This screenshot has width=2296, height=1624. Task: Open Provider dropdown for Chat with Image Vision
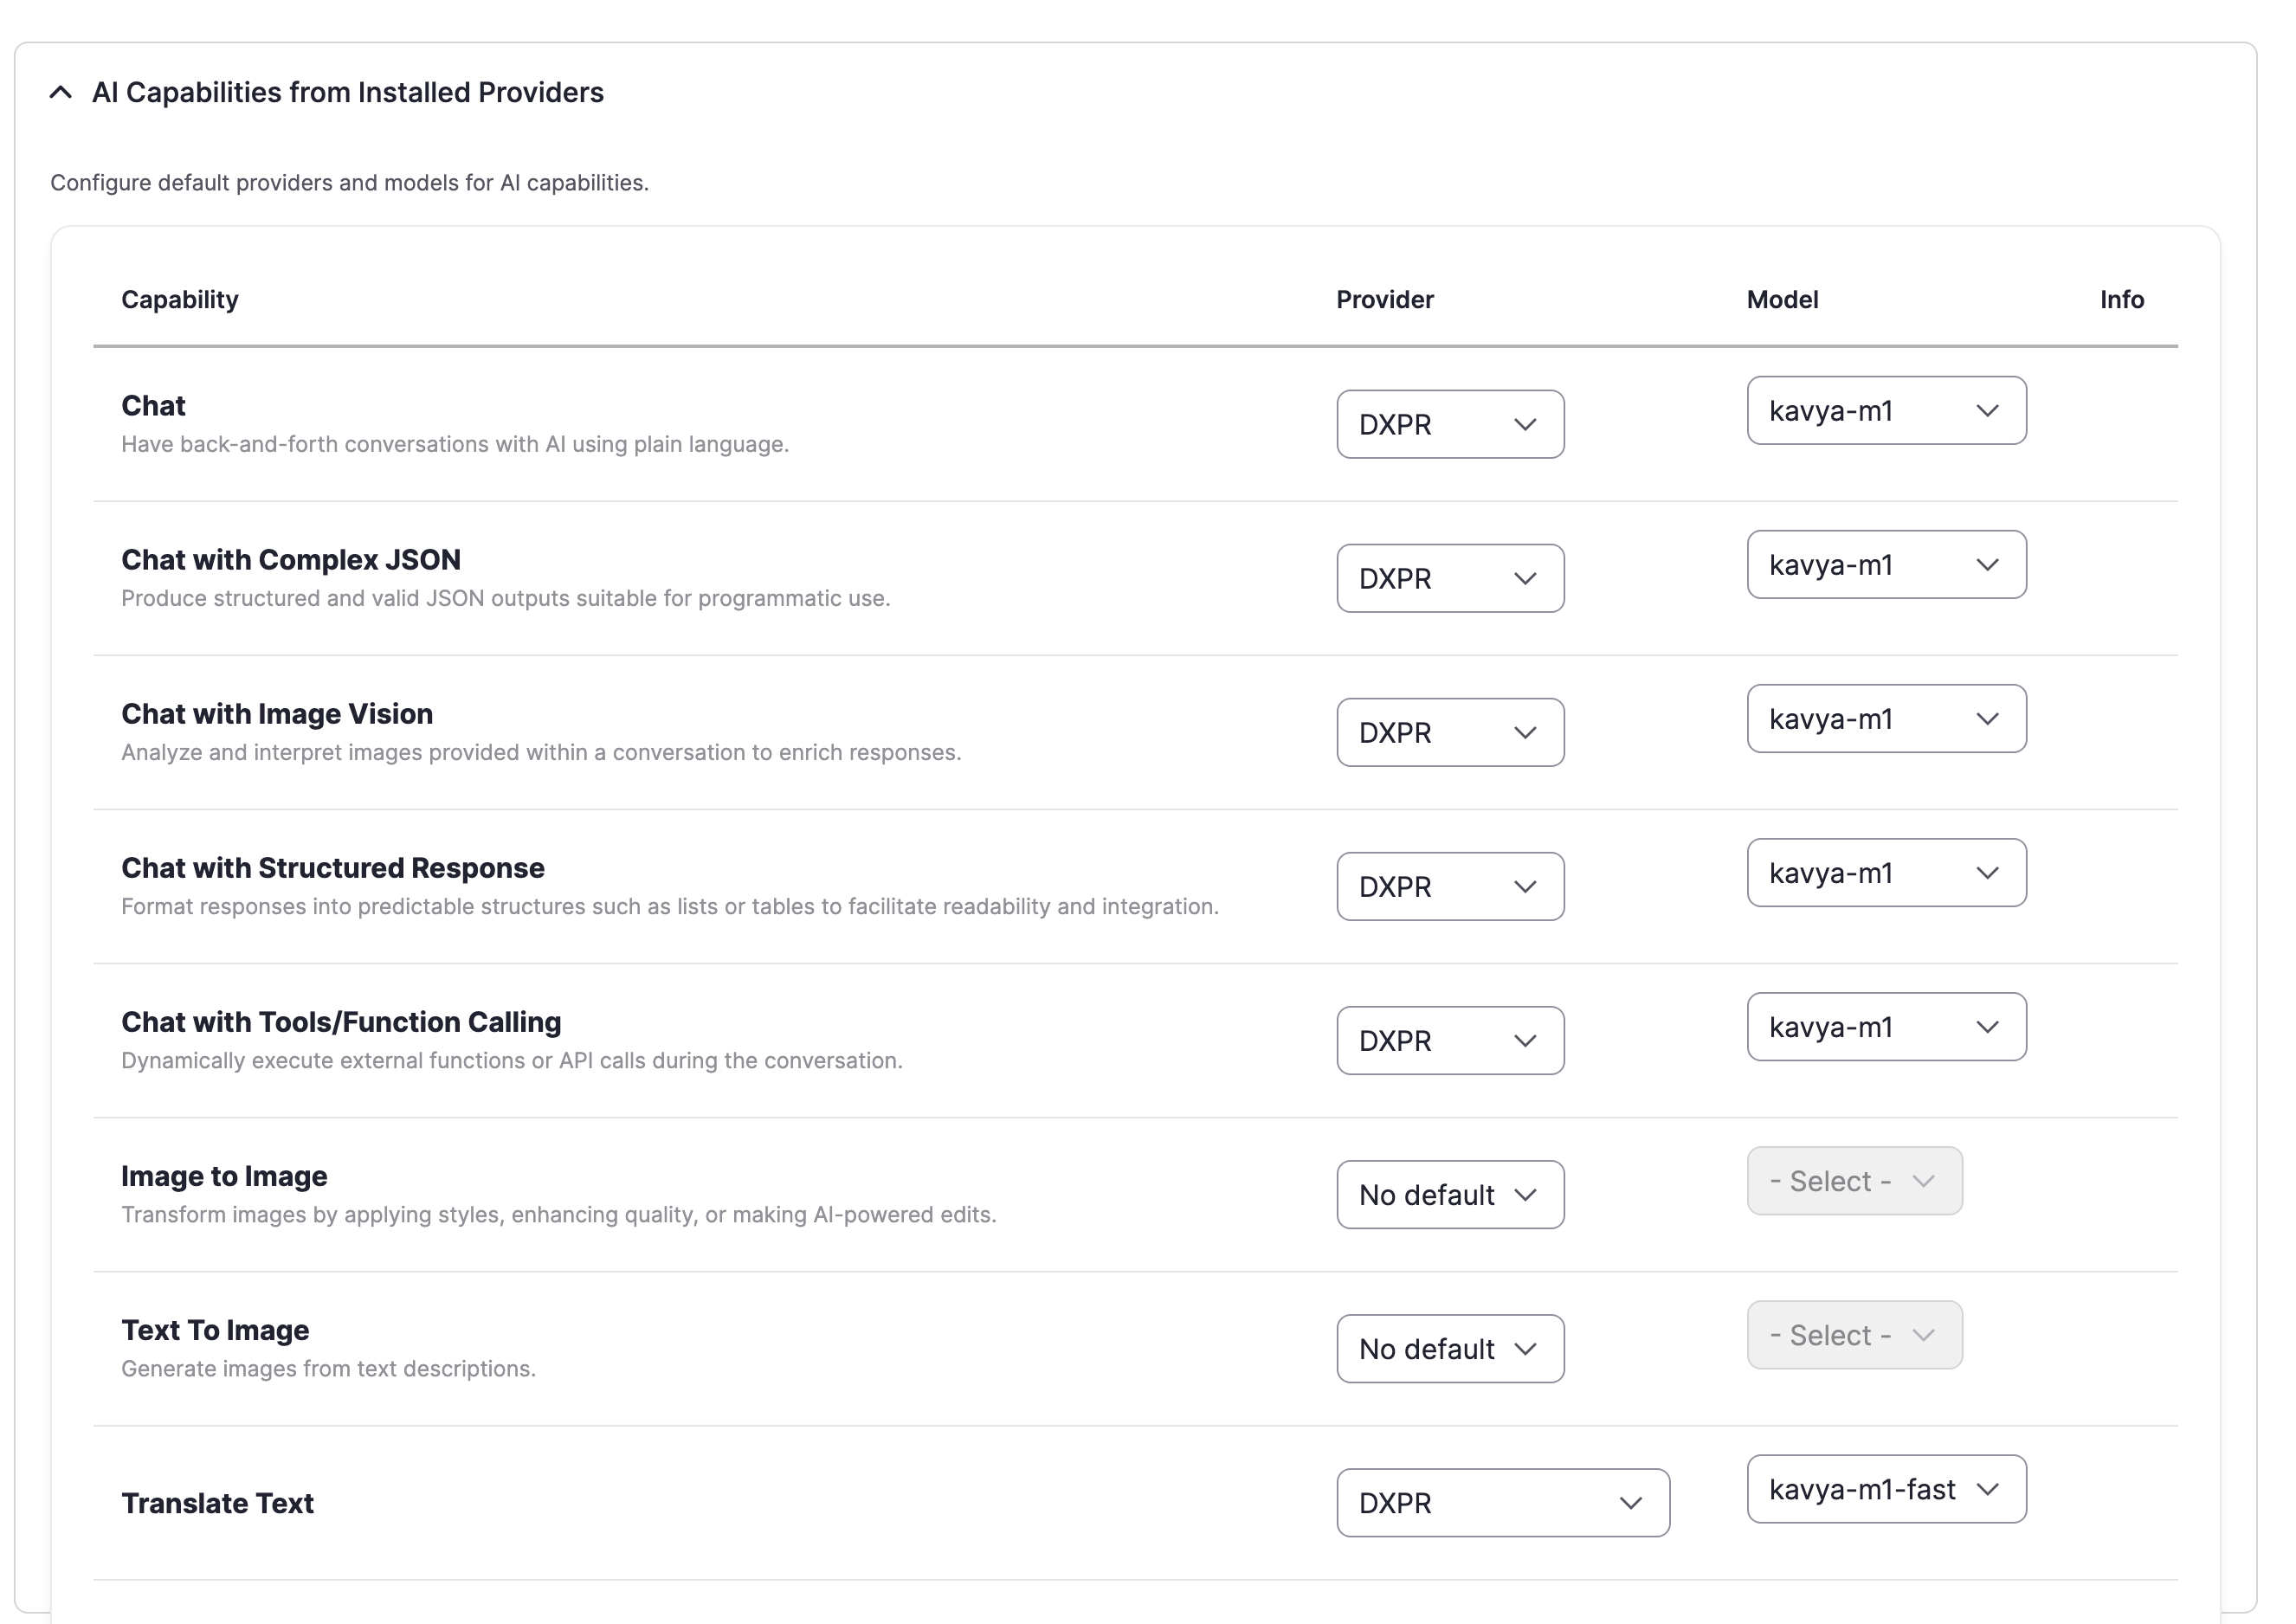[1450, 732]
